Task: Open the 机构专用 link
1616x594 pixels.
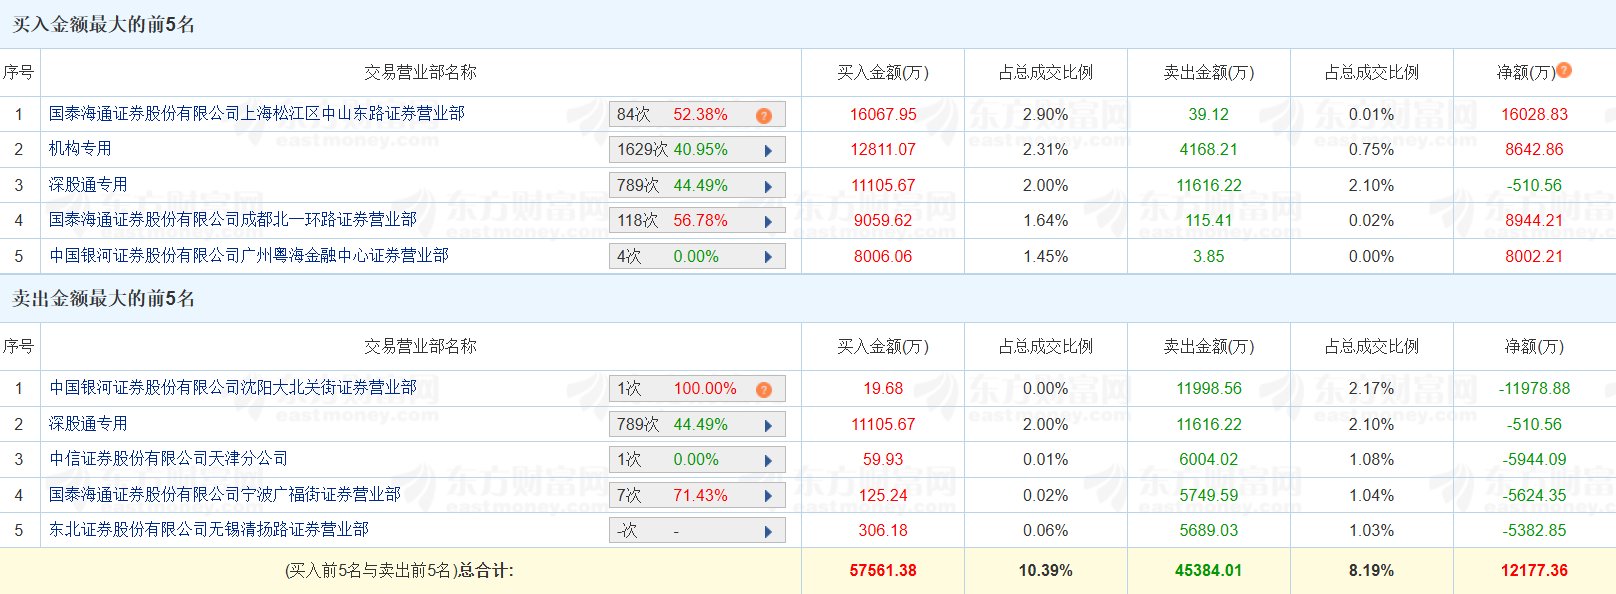Action: (80, 149)
